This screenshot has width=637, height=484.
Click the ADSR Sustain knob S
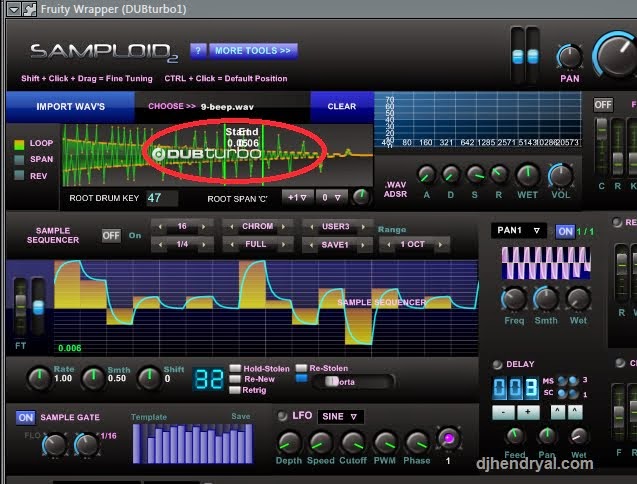pyautogui.click(x=474, y=175)
